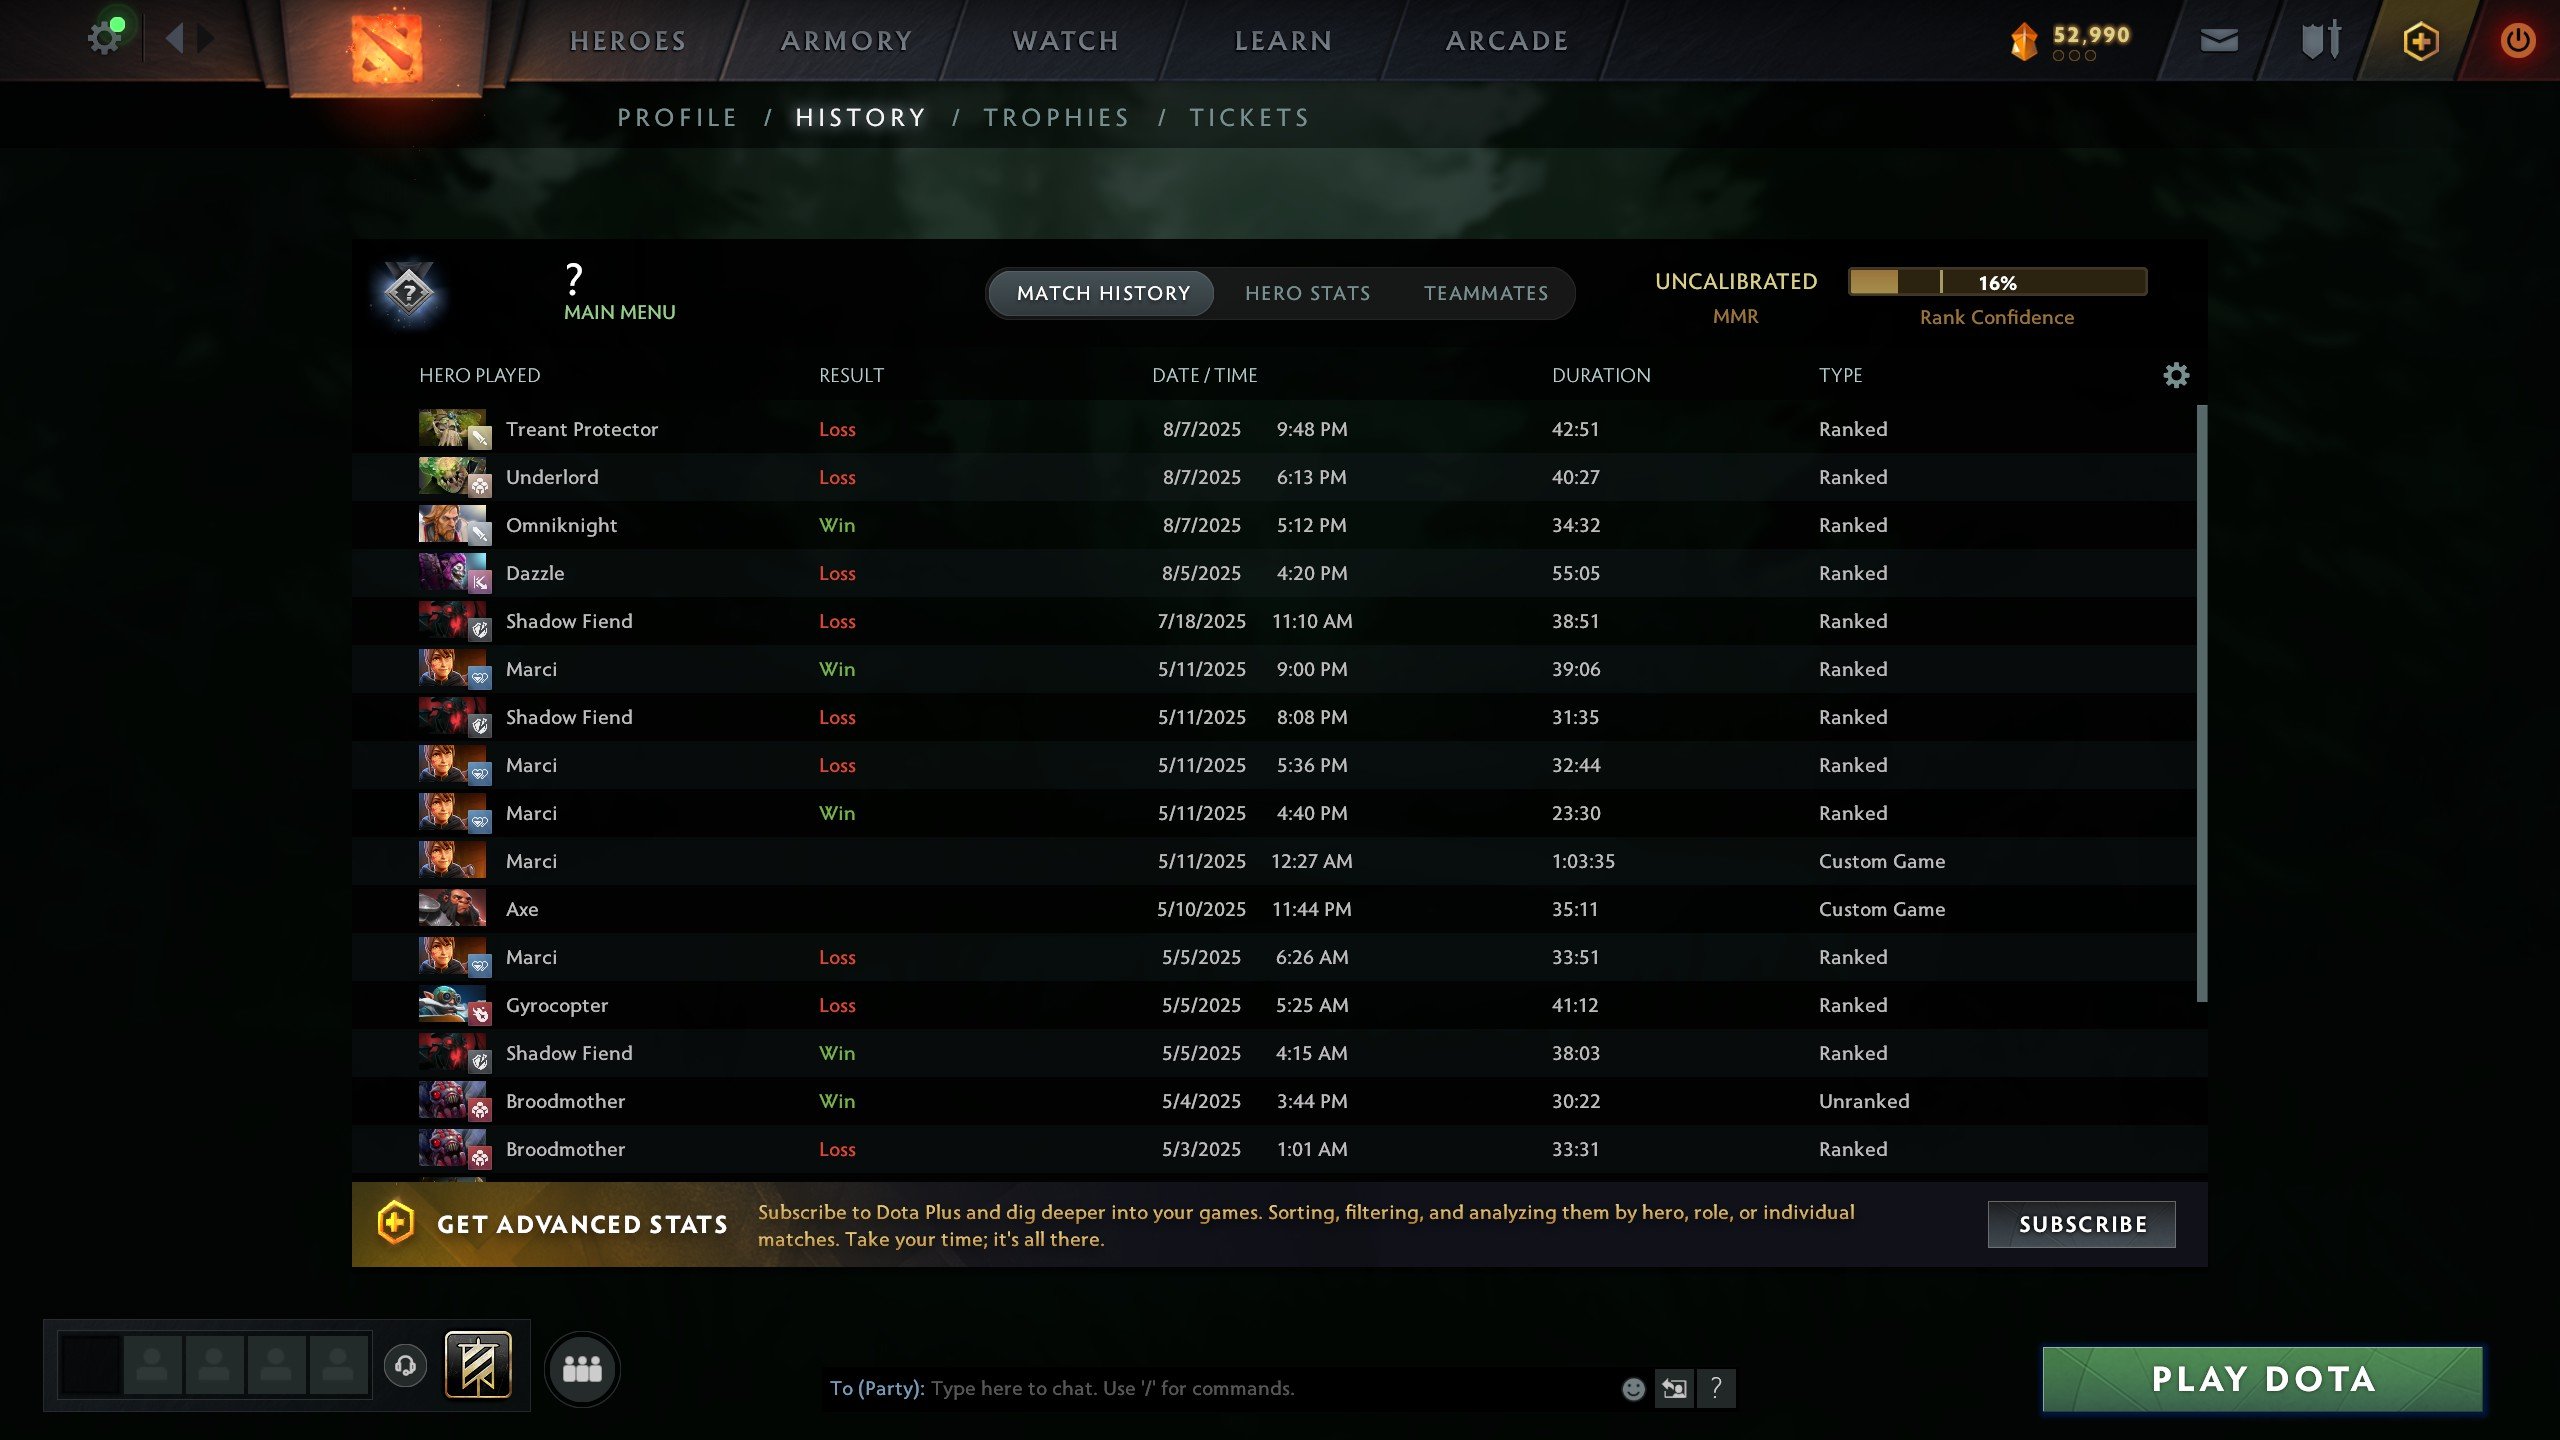Open the ARCADE menu
Screen dimensions: 2560x1440
[1507, 41]
